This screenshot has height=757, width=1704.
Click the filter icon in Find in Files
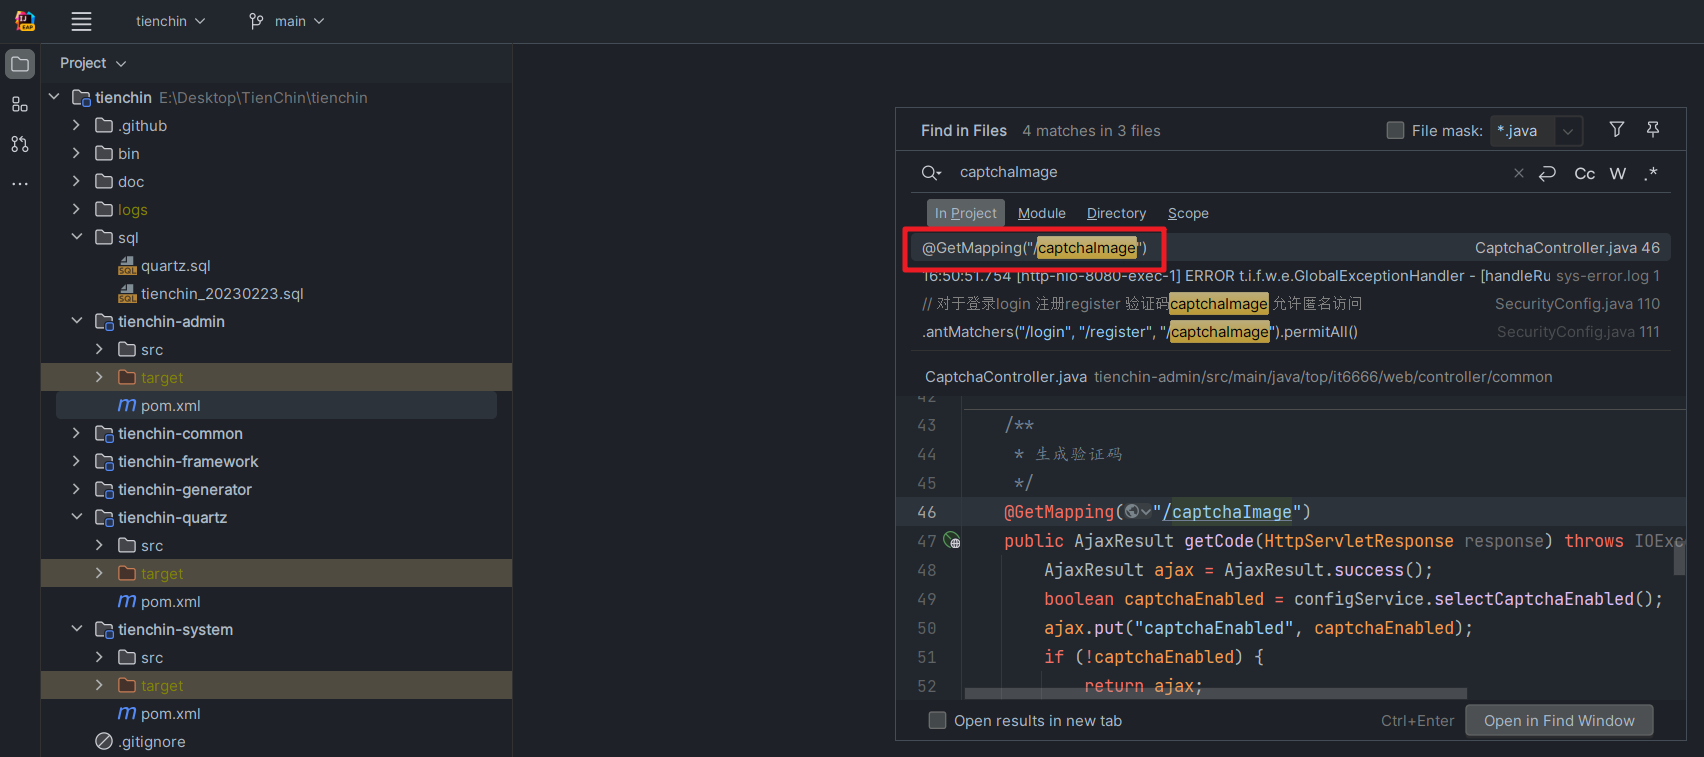click(x=1617, y=129)
